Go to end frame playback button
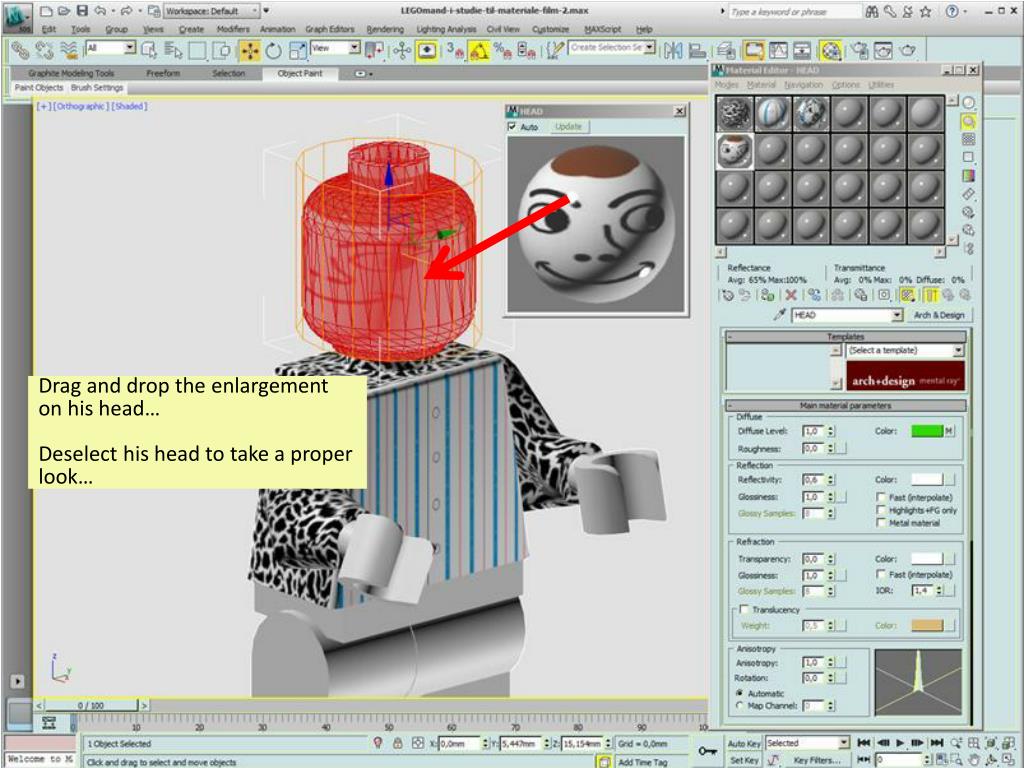Image resolution: width=1024 pixels, height=768 pixels. (x=936, y=743)
